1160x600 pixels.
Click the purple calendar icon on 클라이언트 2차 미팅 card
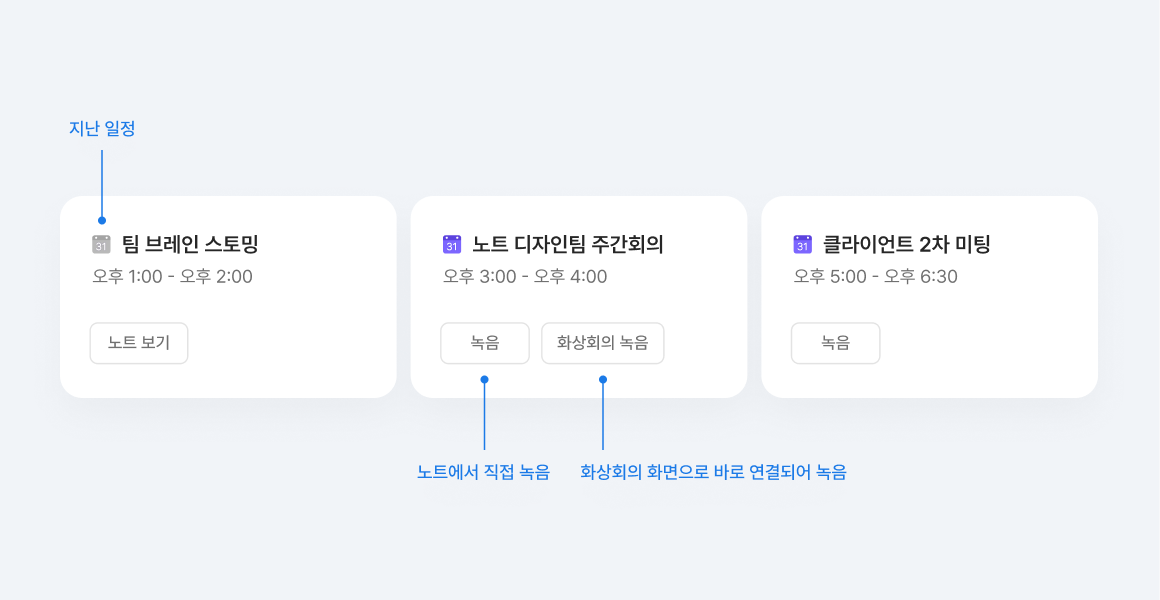pyautogui.click(x=802, y=243)
